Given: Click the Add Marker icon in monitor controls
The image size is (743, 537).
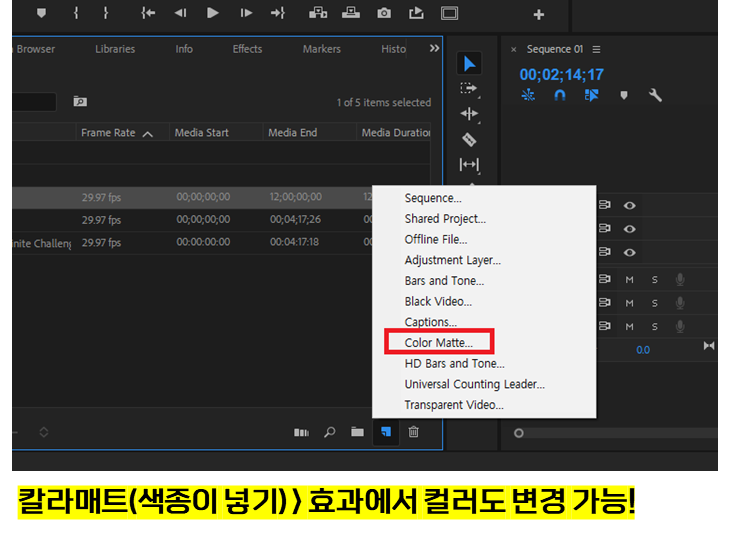Looking at the screenshot, I should click(x=41, y=13).
